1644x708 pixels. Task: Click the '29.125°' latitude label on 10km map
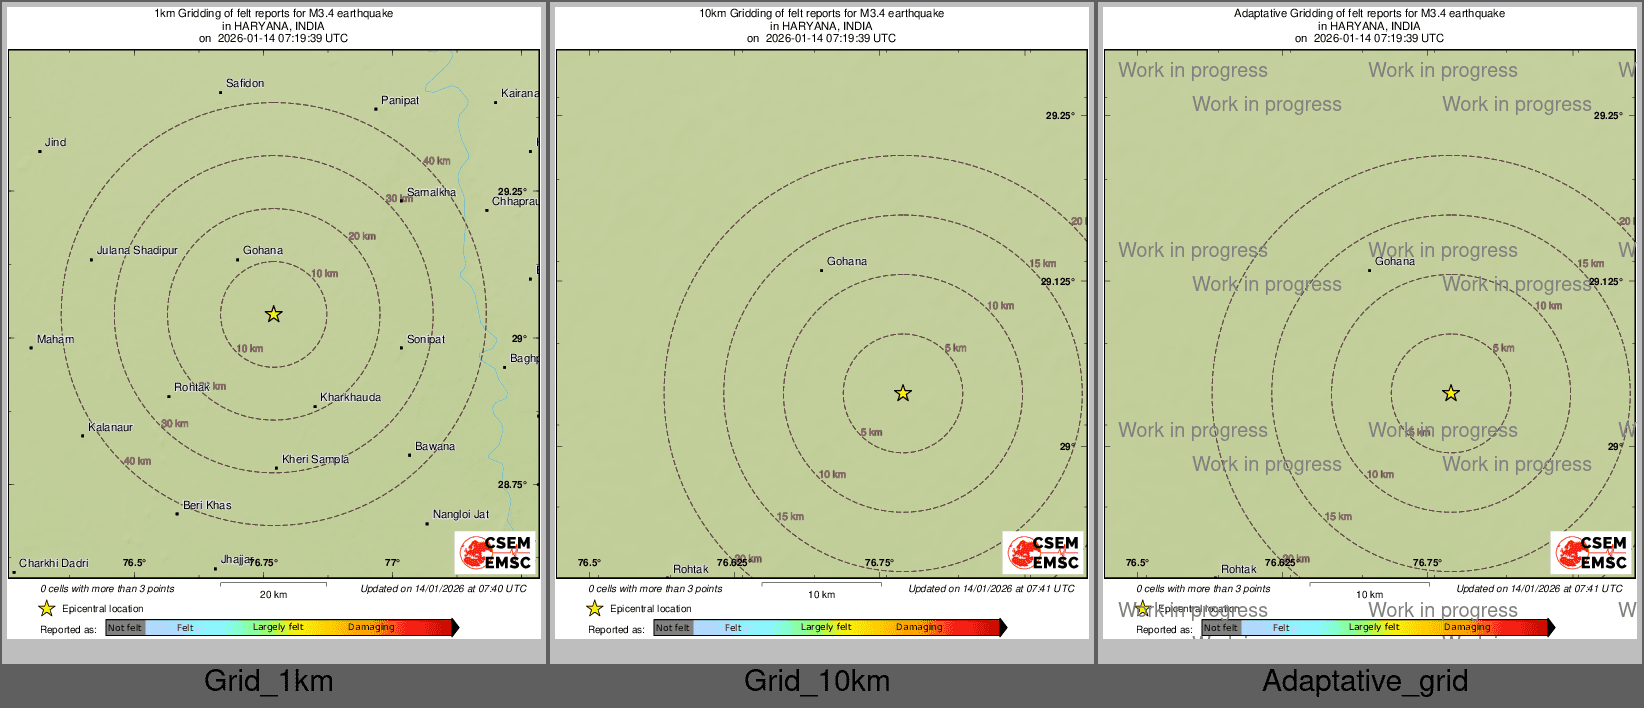(1057, 282)
